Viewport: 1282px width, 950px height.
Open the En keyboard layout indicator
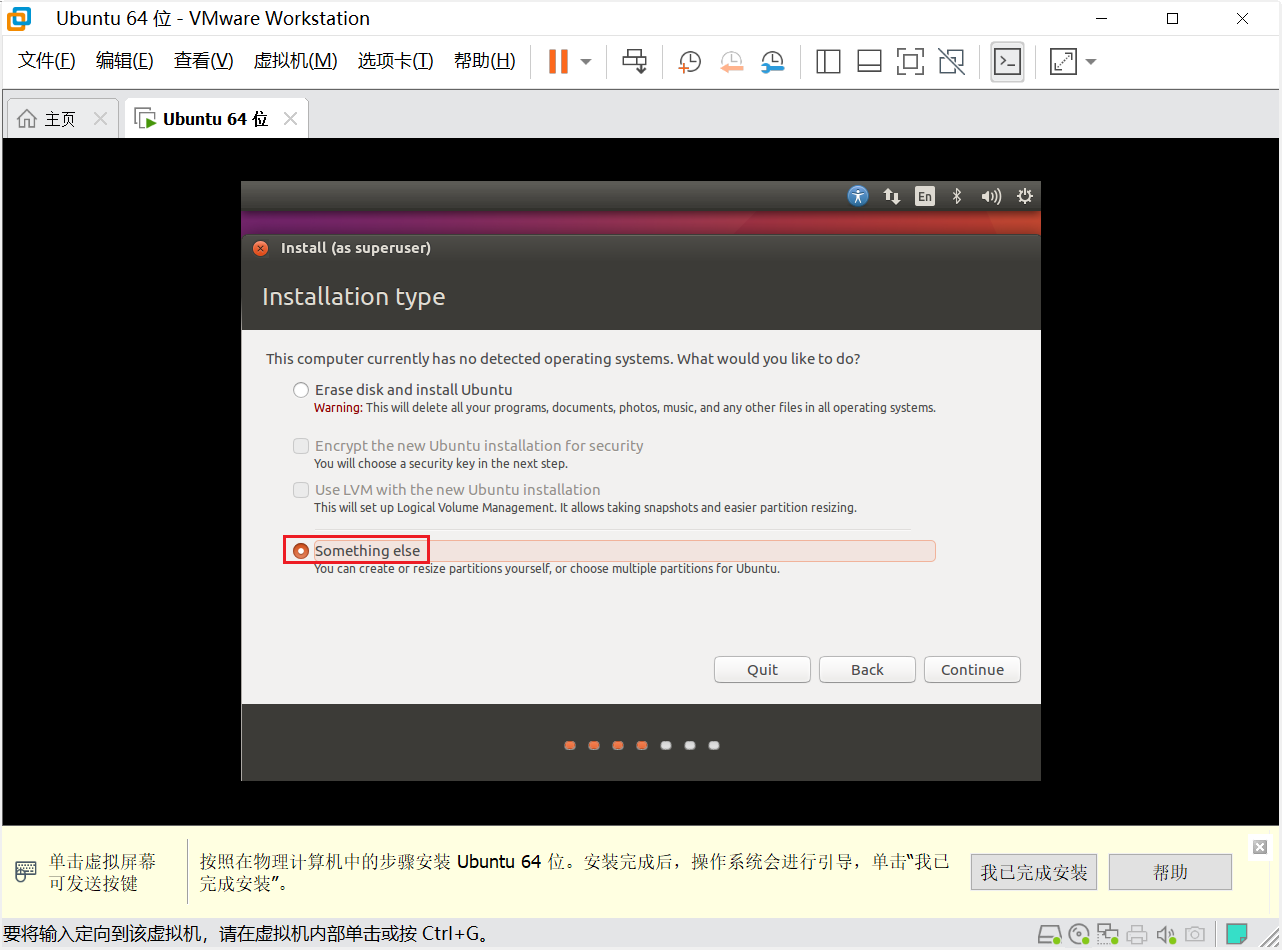coord(925,196)
